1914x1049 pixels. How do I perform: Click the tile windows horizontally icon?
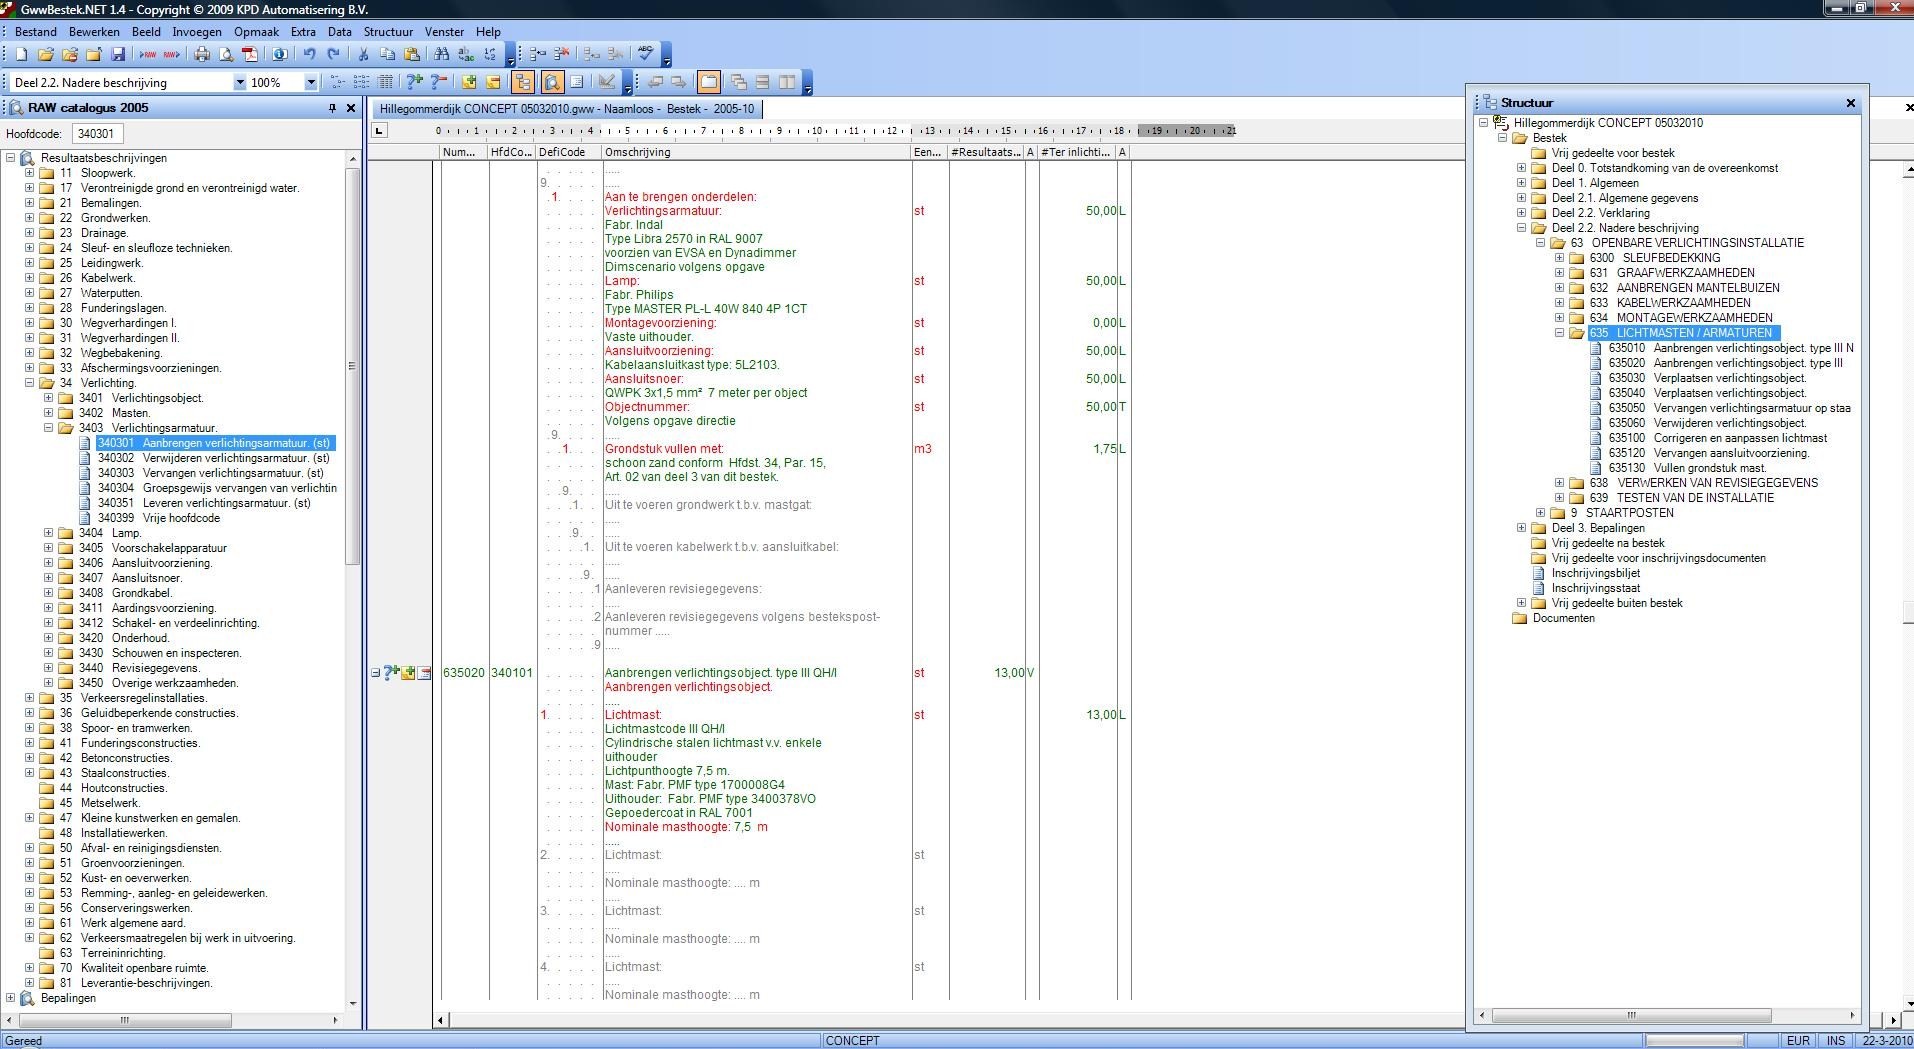[x=763, y=82]
